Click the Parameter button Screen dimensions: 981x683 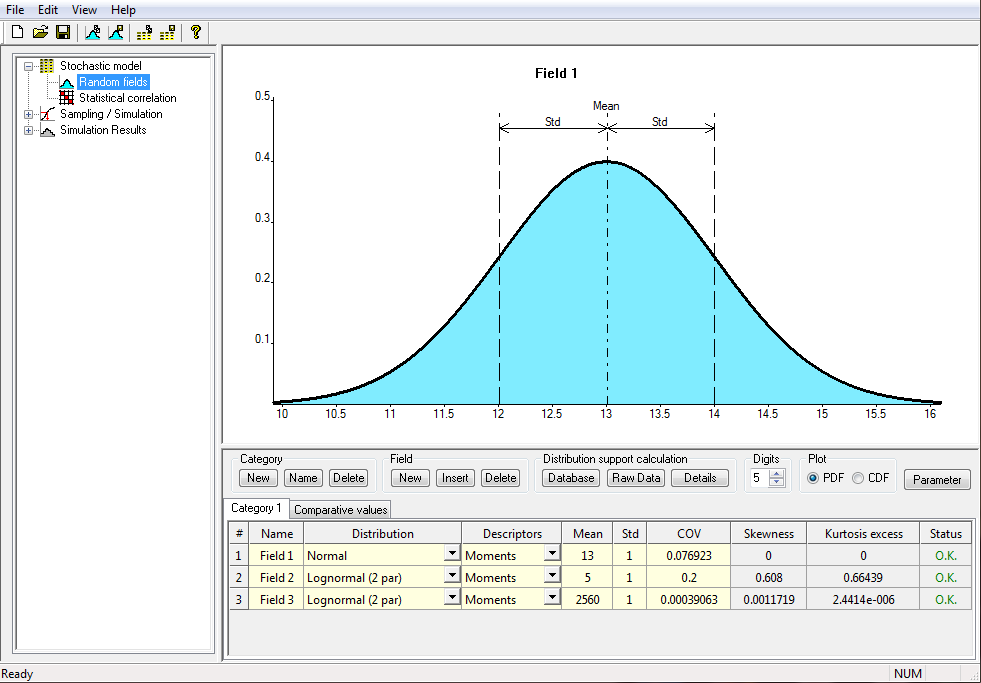click(937, 480)
